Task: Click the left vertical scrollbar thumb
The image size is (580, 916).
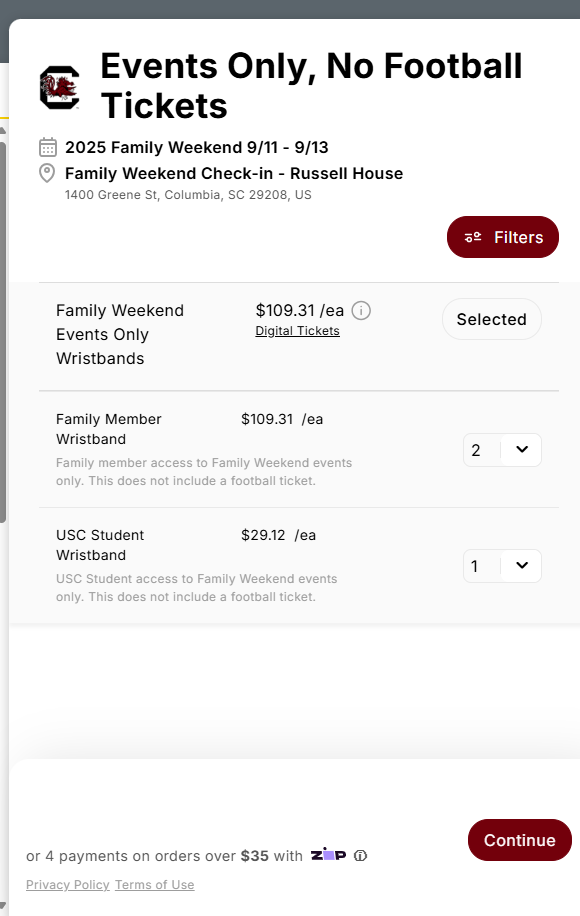Action: 3,333
